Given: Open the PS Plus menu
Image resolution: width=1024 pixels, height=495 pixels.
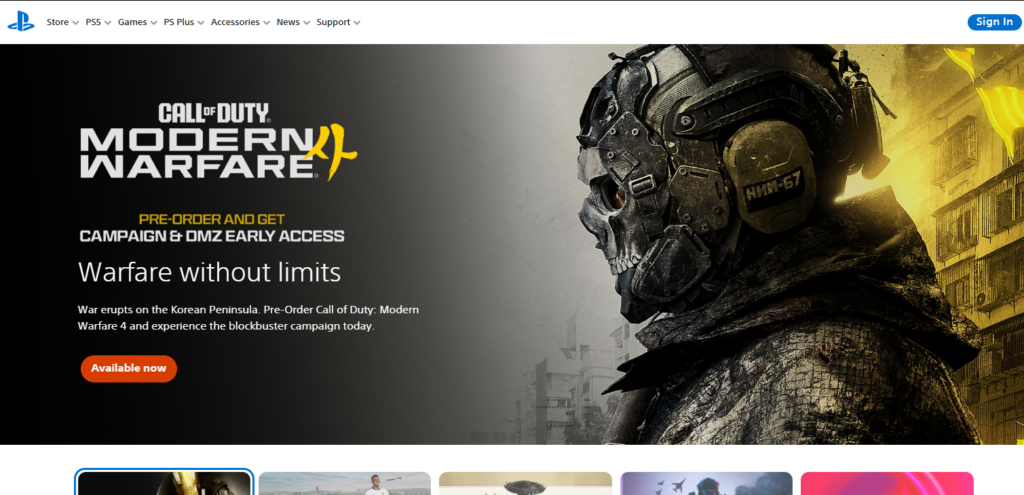Looking at the screenshot, I should [x=178, y=22].
